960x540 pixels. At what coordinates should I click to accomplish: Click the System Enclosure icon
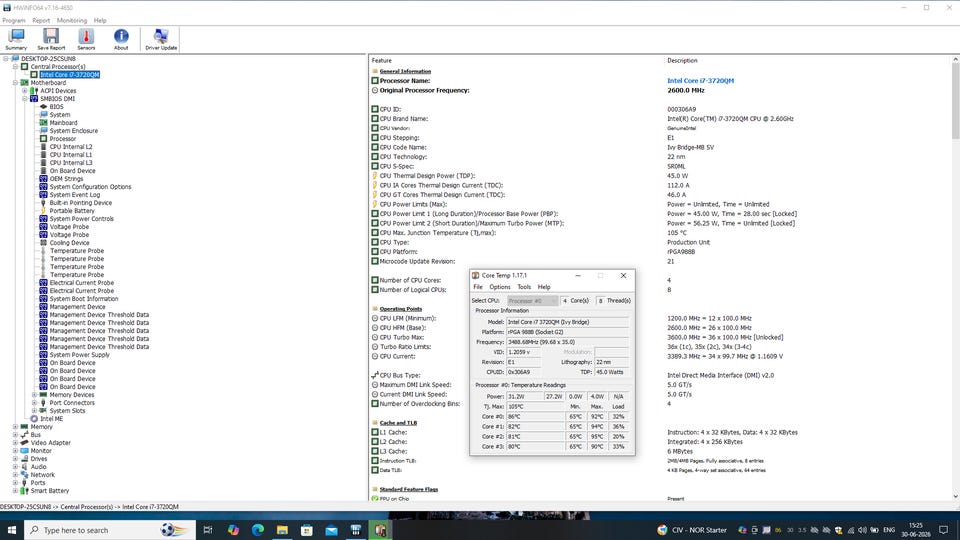tap(43, 130)
